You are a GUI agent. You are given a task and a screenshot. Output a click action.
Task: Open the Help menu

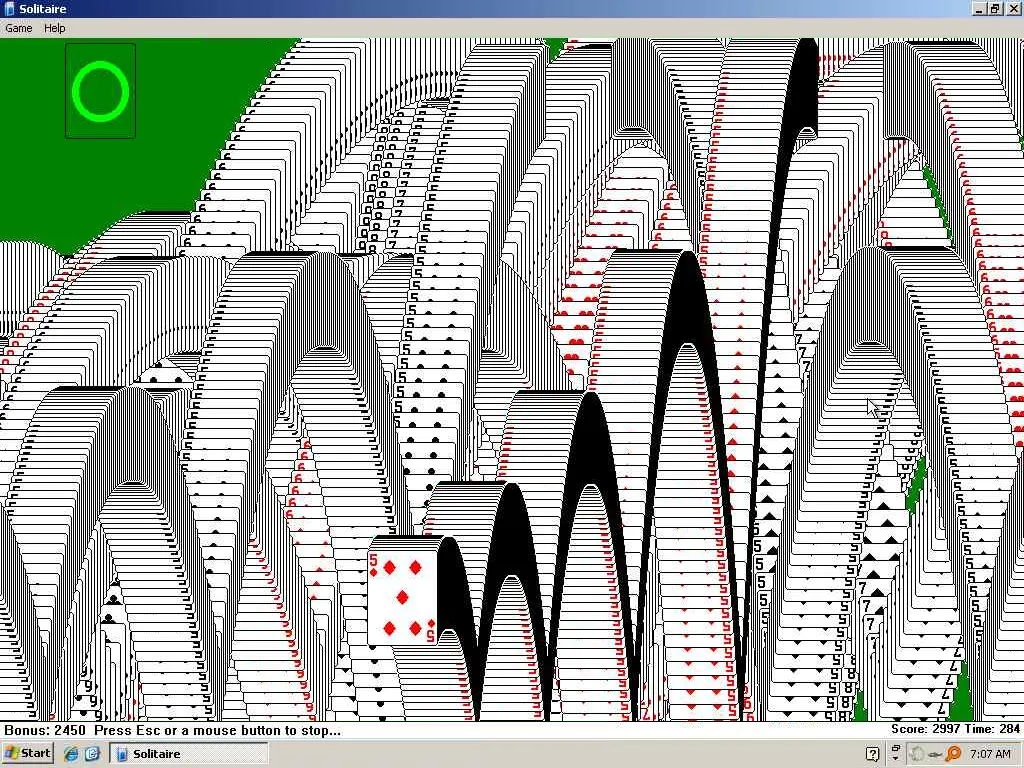(x=54, y=28)
